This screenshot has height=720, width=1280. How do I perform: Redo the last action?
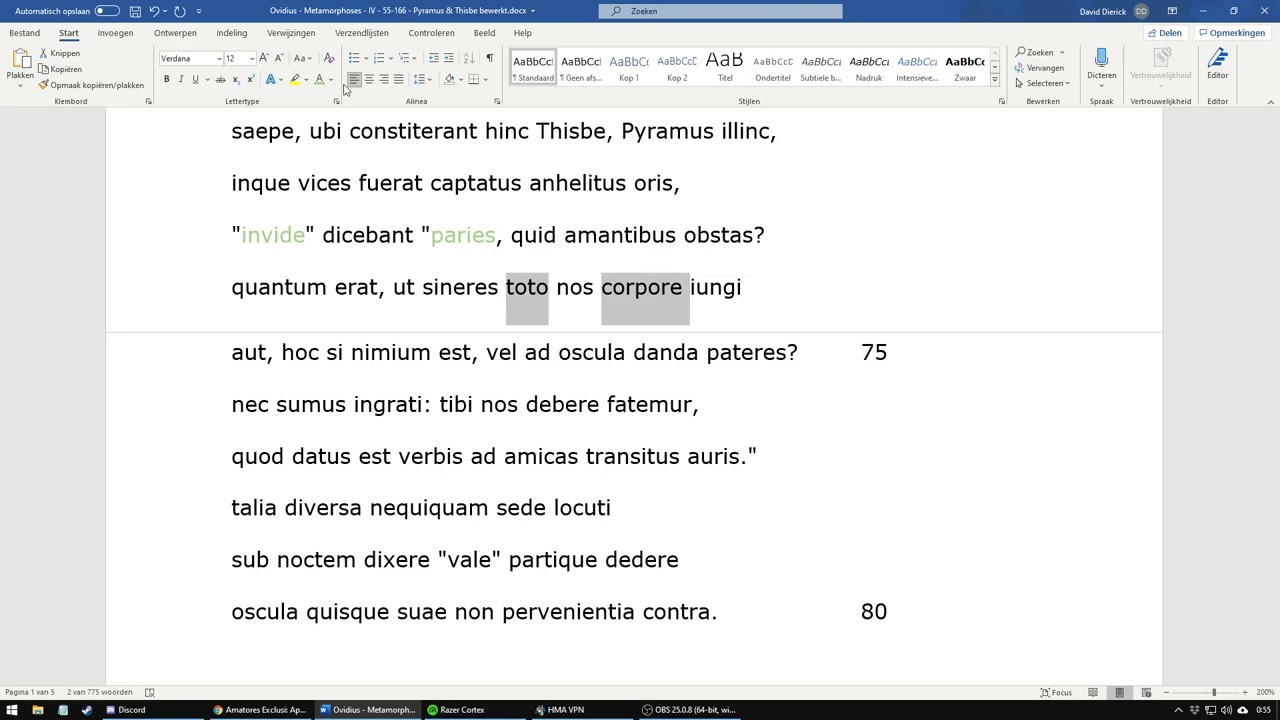coord(180,11)
